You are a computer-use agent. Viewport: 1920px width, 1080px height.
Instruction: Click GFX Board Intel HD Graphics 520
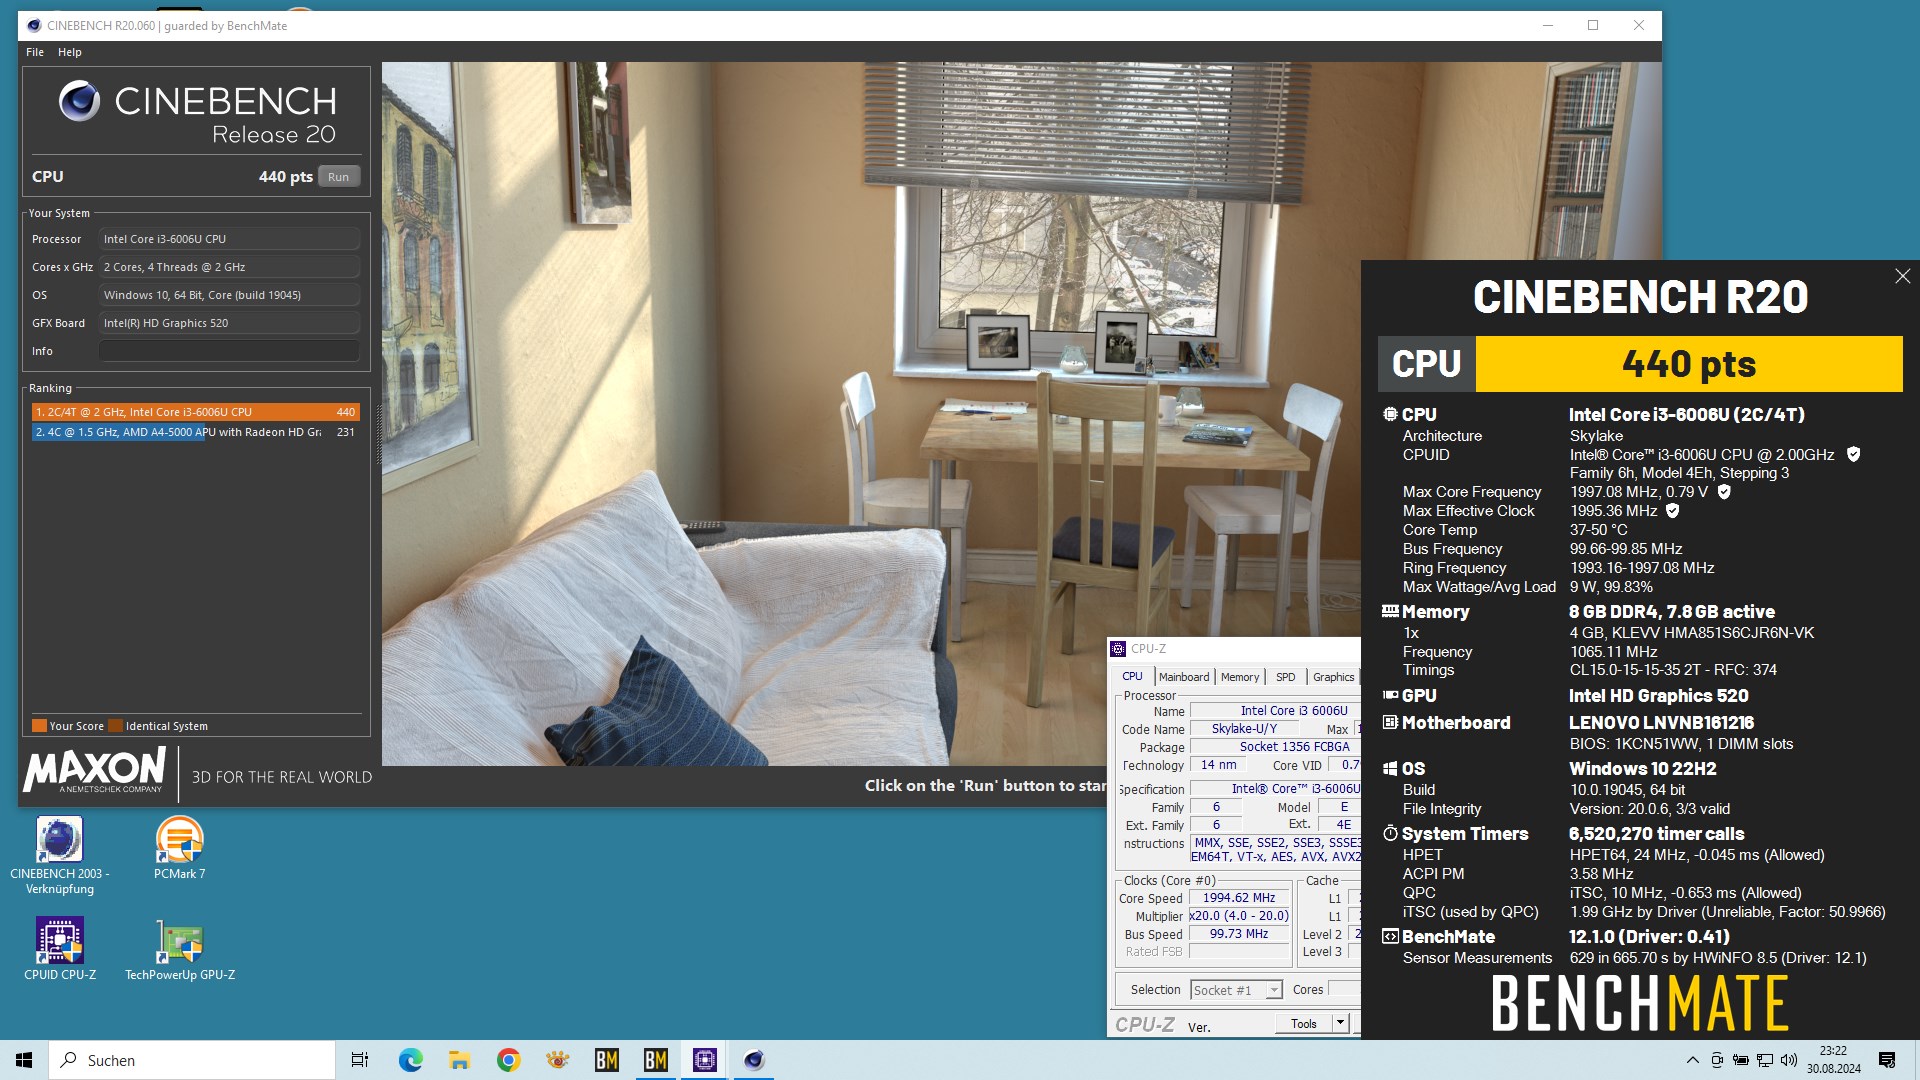click(x=229, y=323)
